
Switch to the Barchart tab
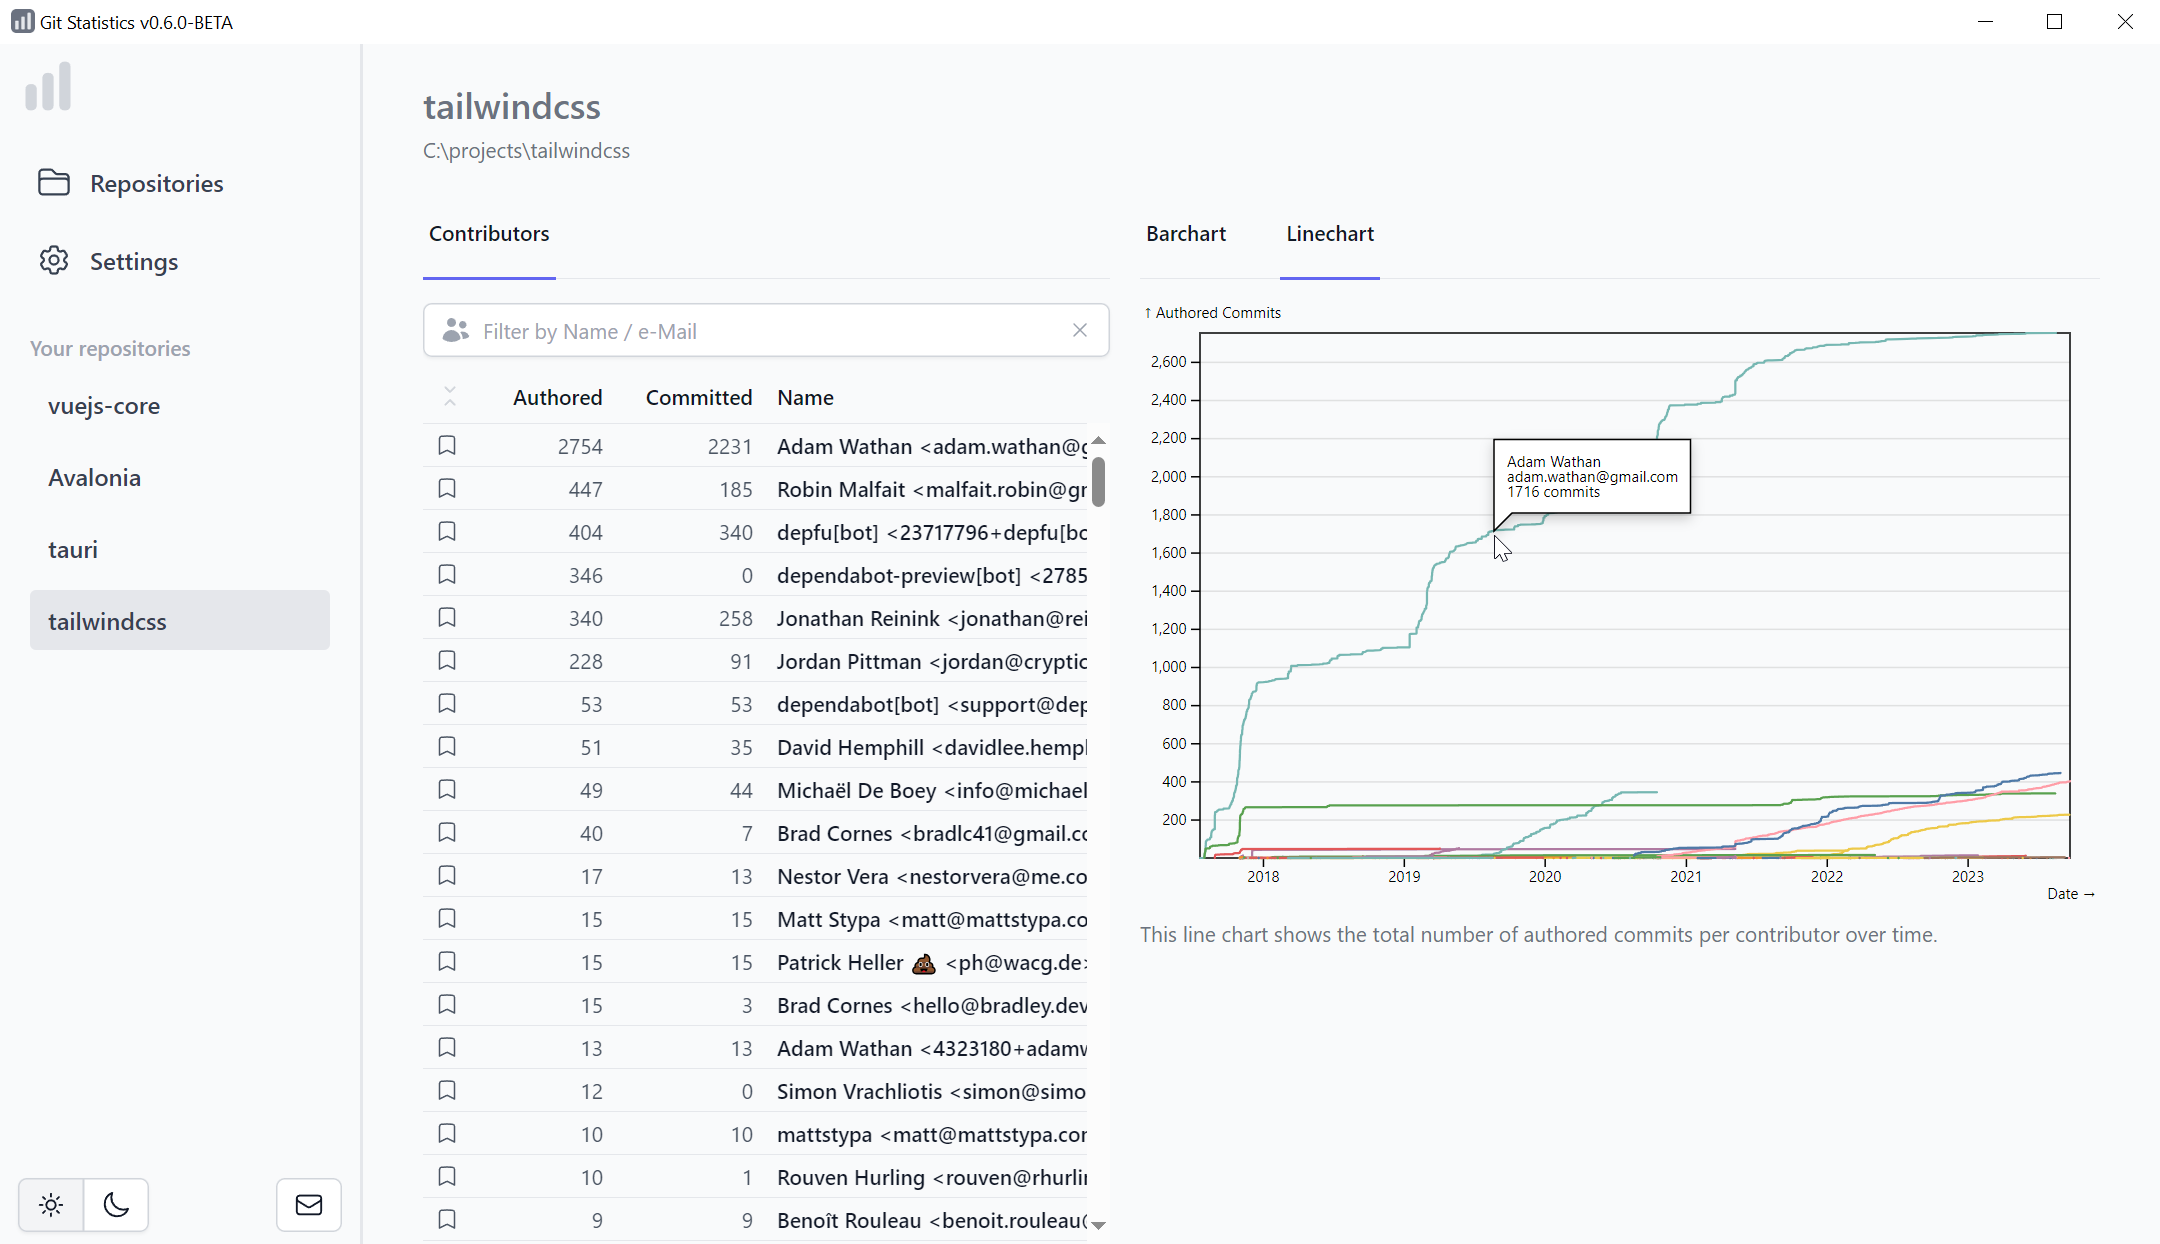(1186, 234)
